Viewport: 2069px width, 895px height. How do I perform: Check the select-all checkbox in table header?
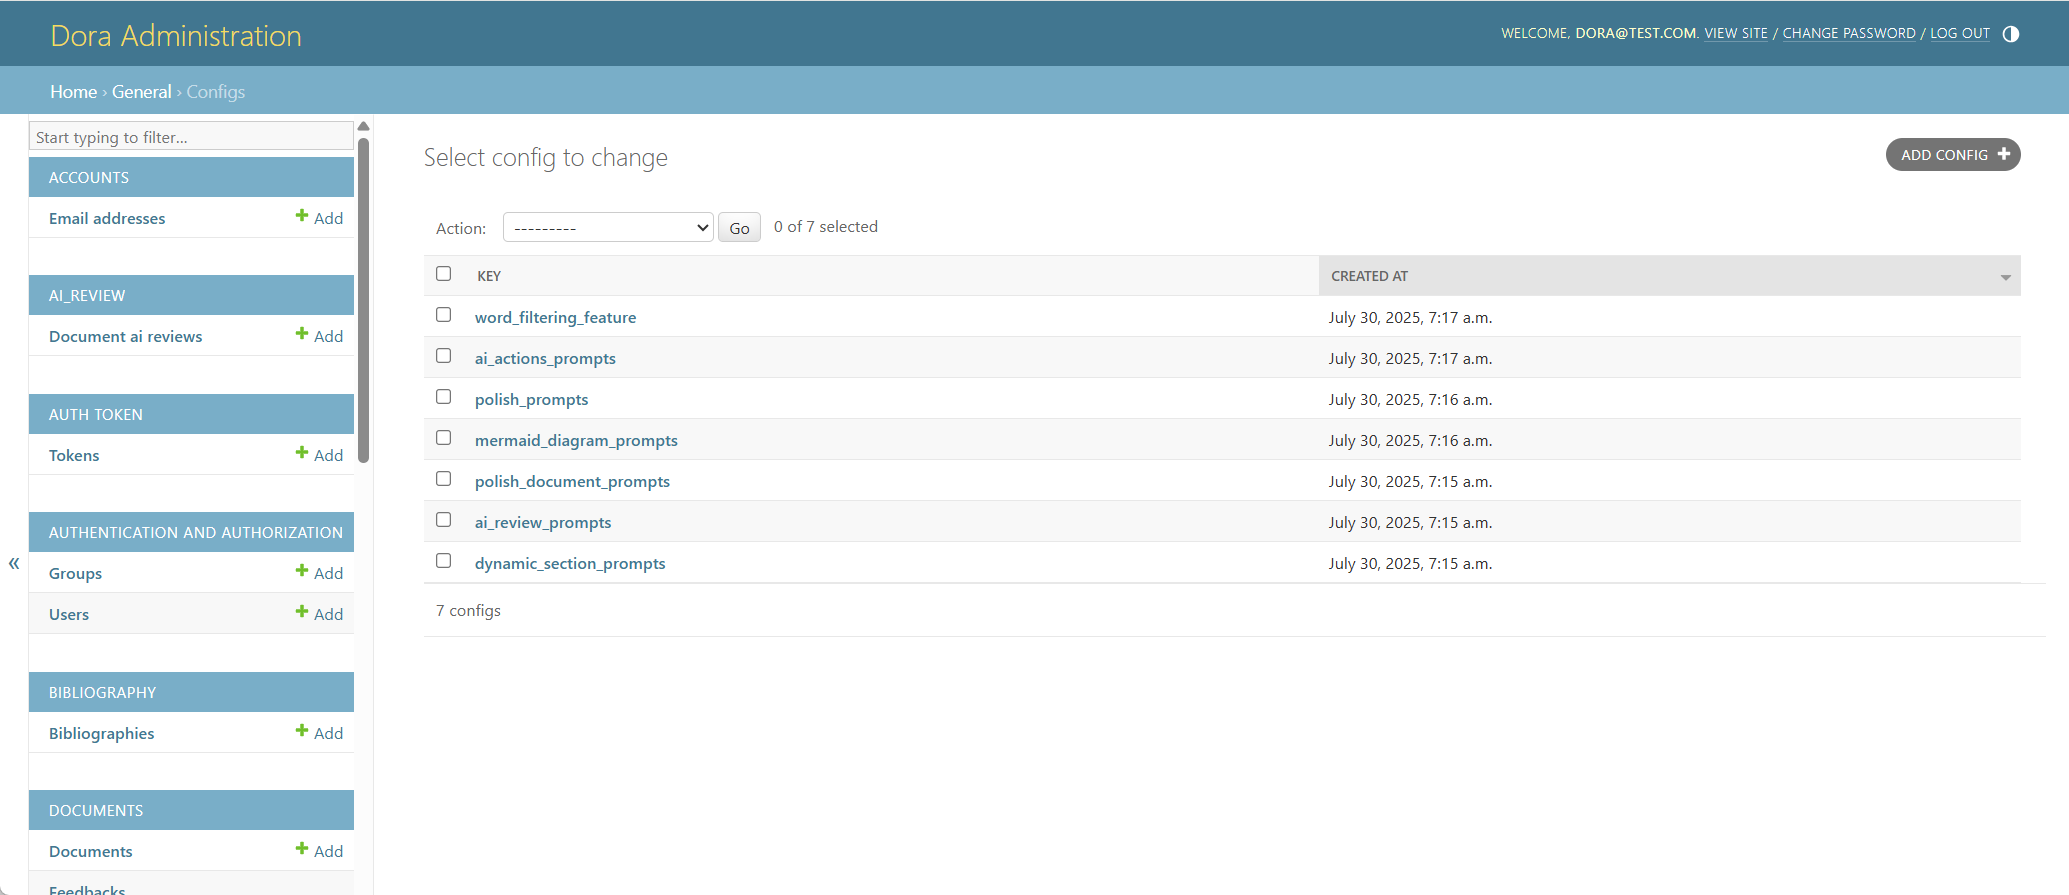(444, 274)
